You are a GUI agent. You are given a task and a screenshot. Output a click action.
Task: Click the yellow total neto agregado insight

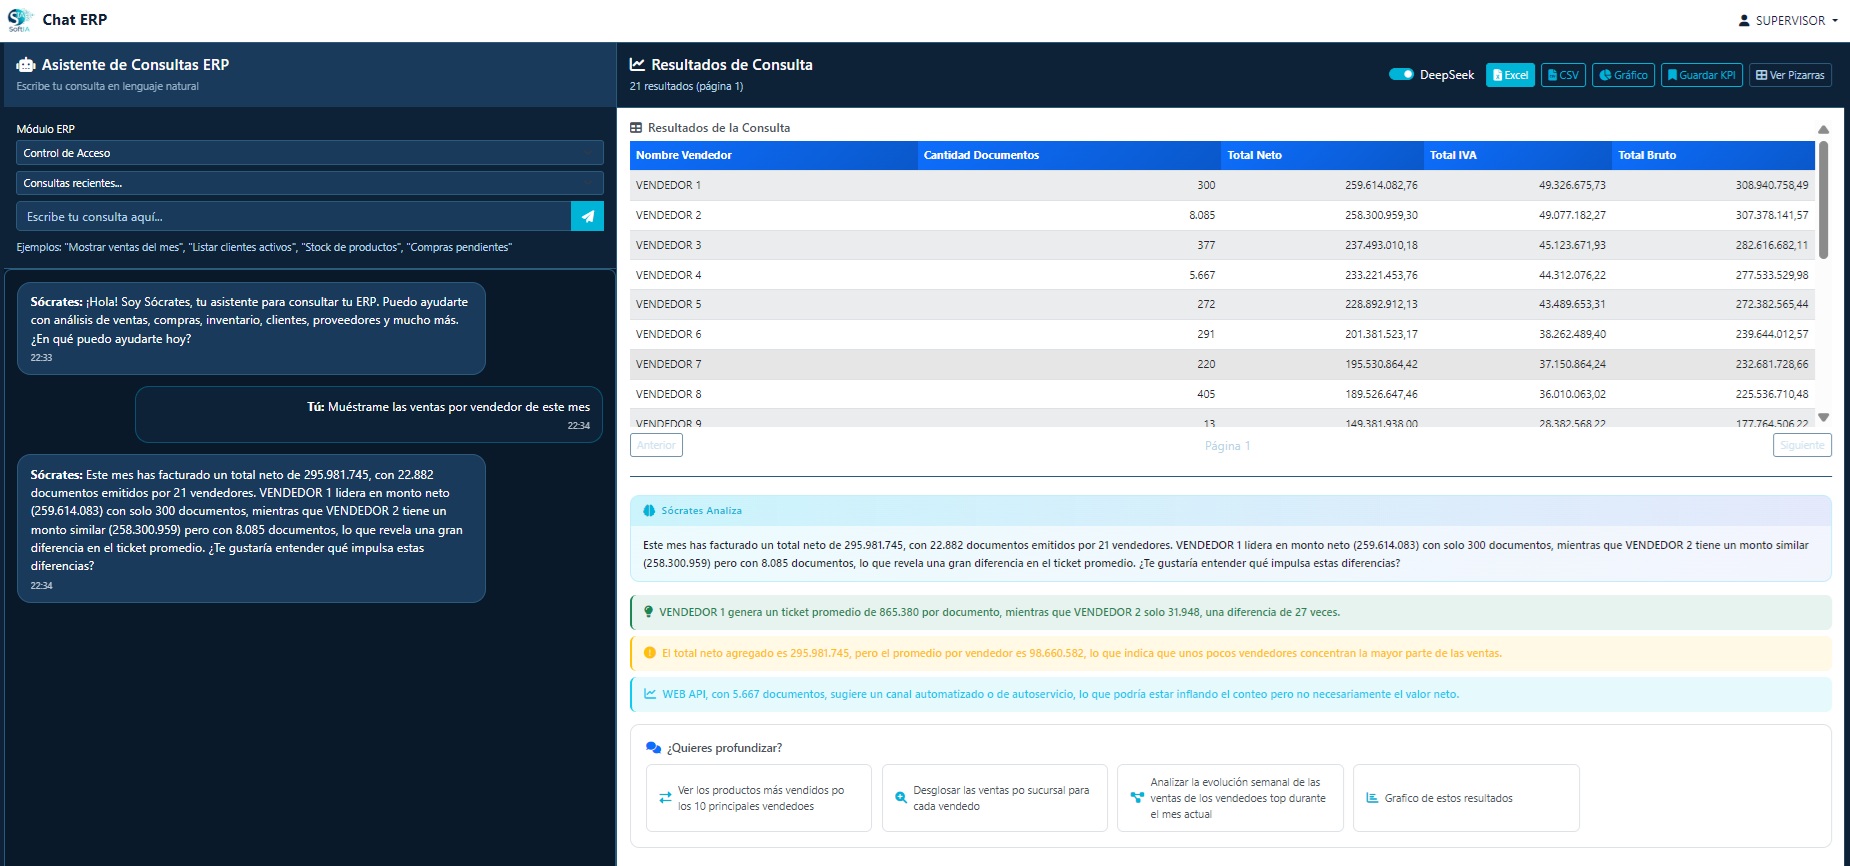tap(1231, 653)
